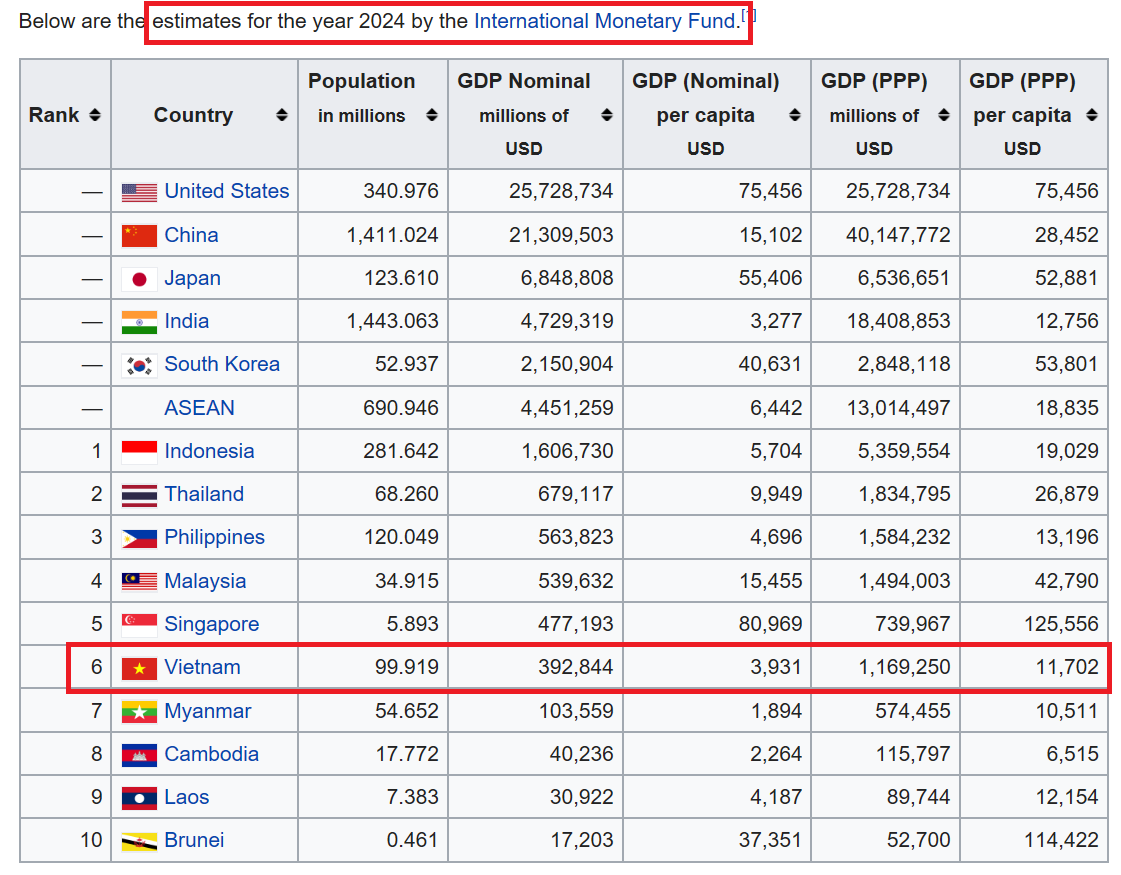Select India GDP PPP value 18,408,853

click(899, 321)
